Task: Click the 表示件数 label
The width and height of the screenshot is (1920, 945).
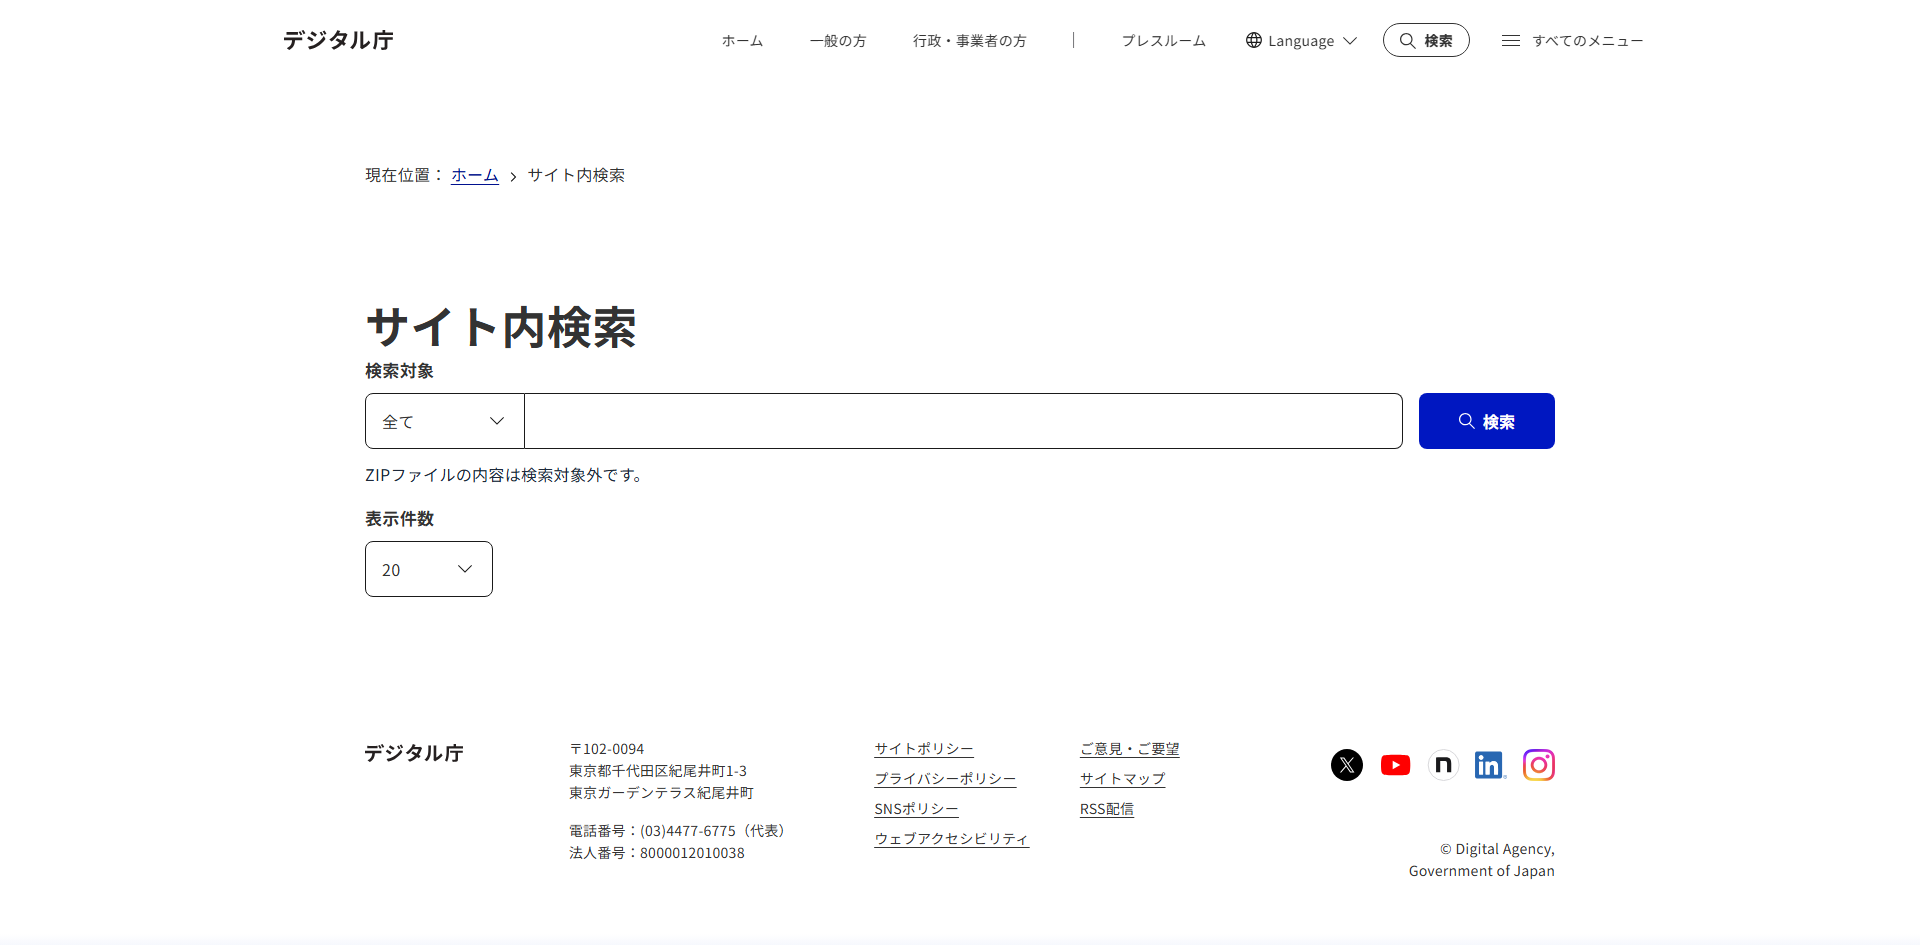Action: [x=399, y=519]
